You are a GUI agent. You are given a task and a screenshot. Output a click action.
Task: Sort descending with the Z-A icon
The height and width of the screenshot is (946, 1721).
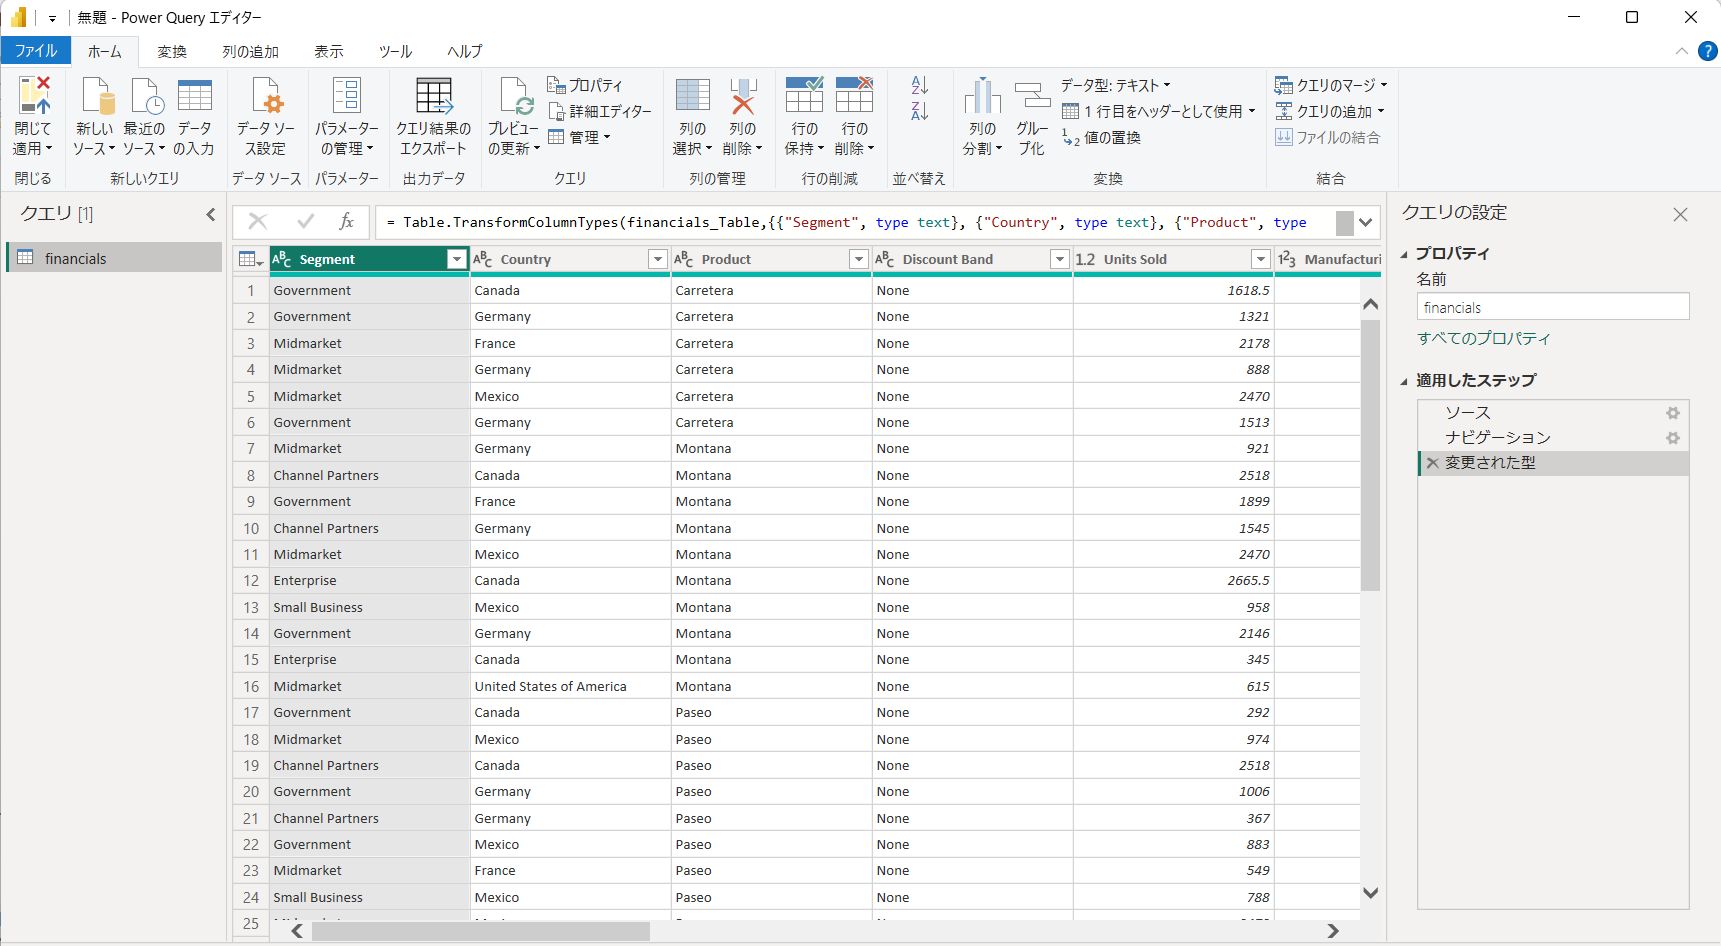point(920,111)
